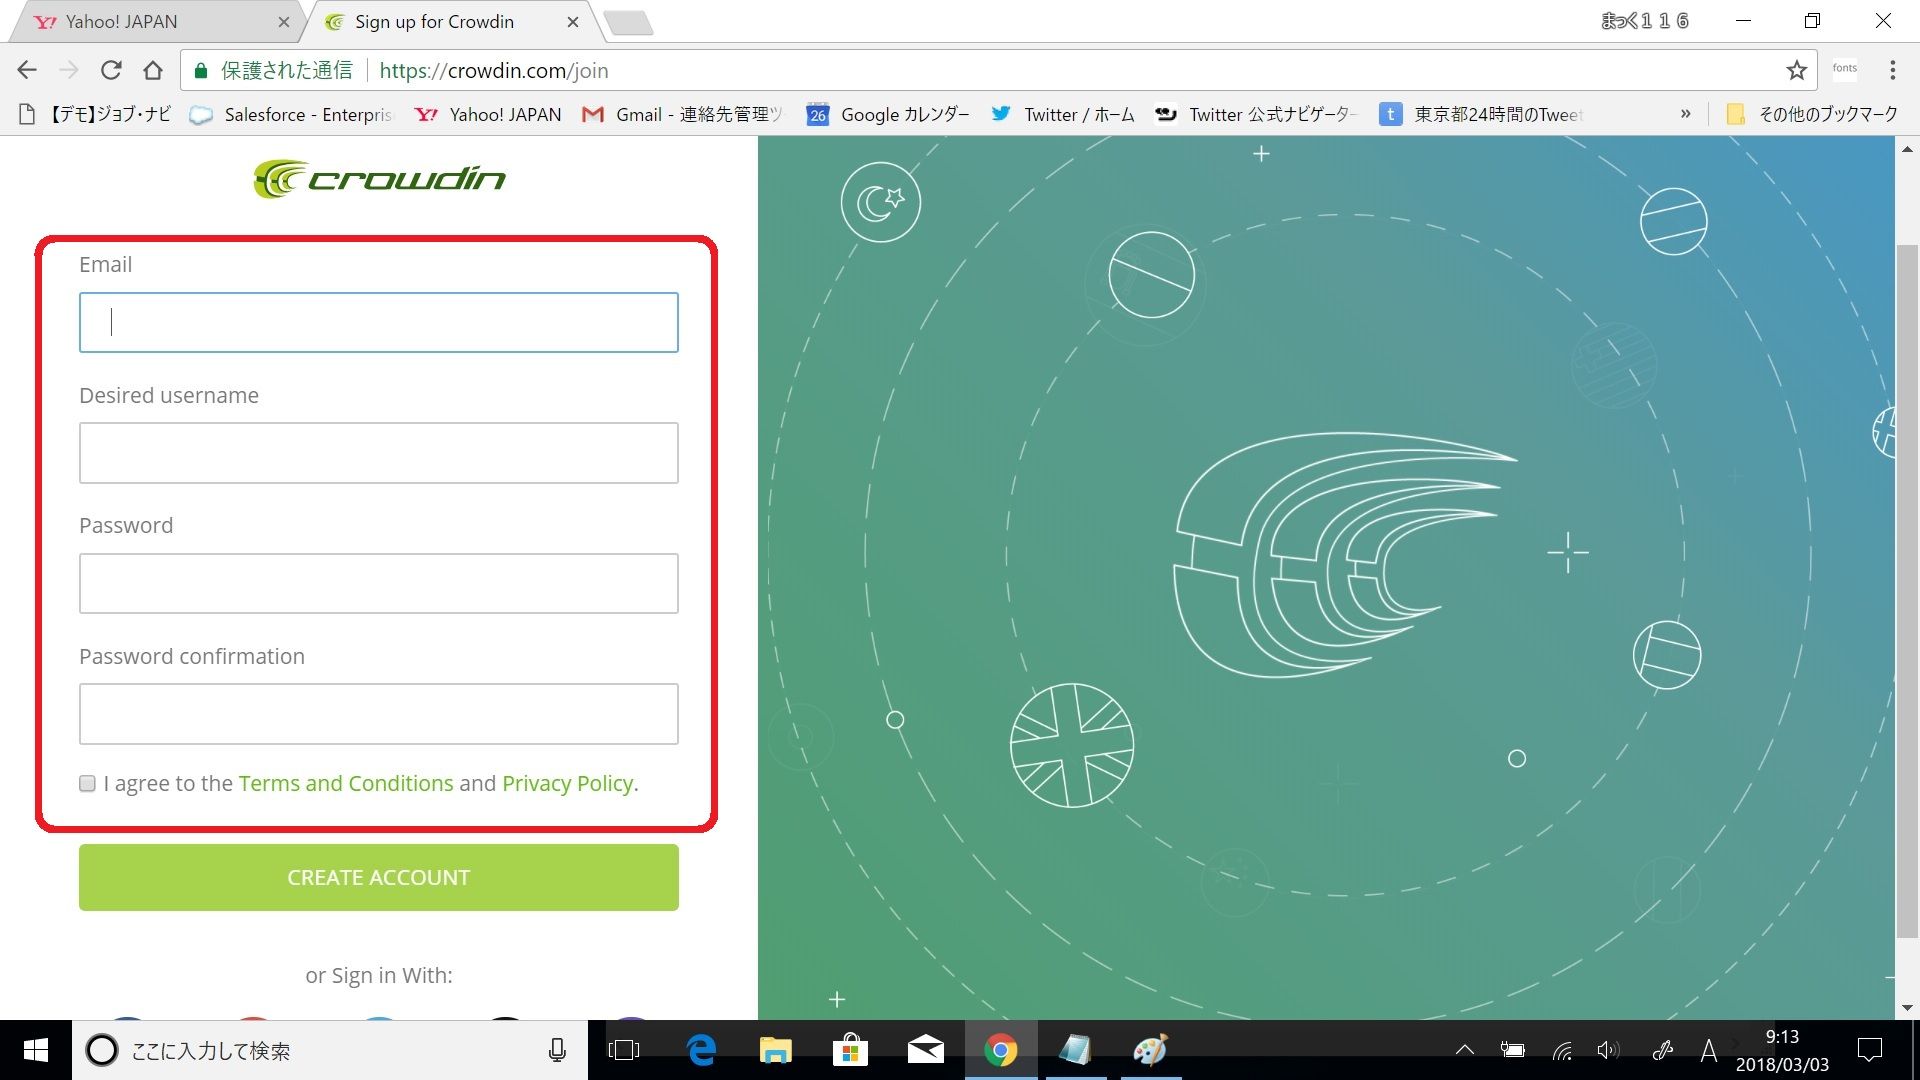Tick the agree to Terms checkbox
Viewport: 1920px width, 1080px height.
pyautogui.click(x=87, y=783)
